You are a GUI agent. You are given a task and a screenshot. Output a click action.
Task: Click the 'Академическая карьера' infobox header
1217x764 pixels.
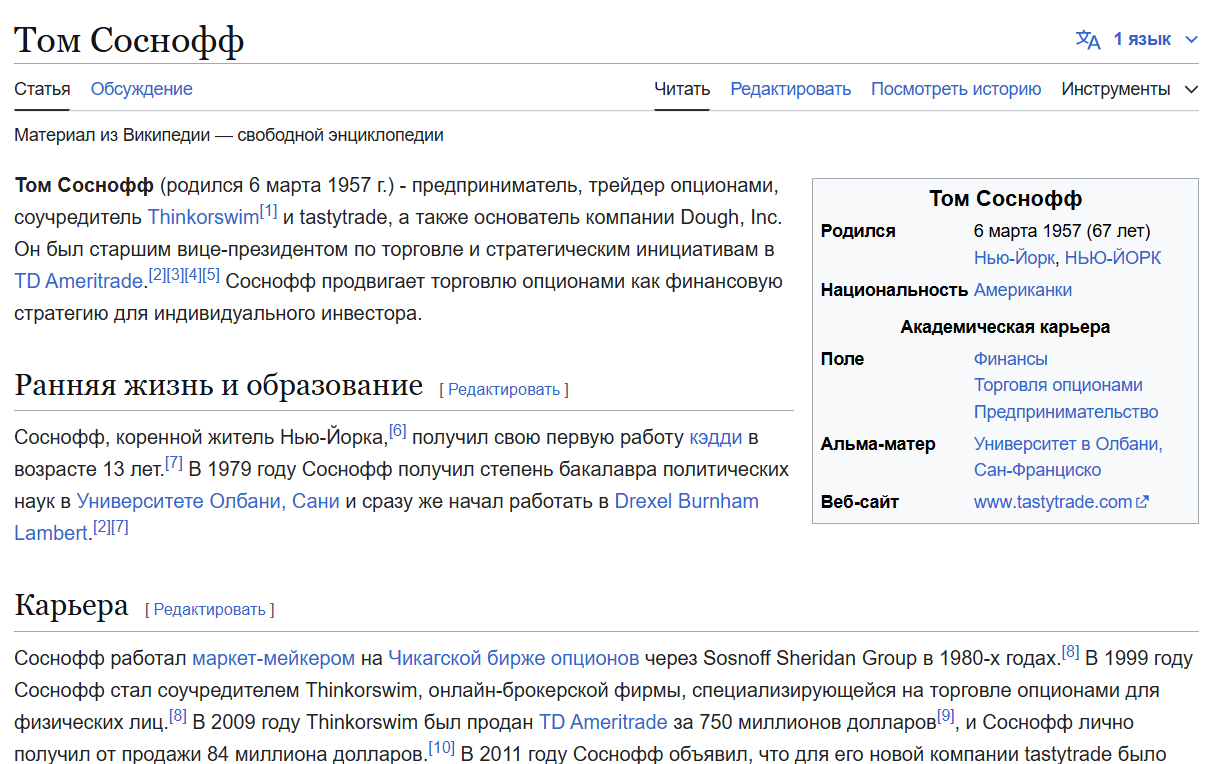pyautogui.click(x=1005, y=327)
